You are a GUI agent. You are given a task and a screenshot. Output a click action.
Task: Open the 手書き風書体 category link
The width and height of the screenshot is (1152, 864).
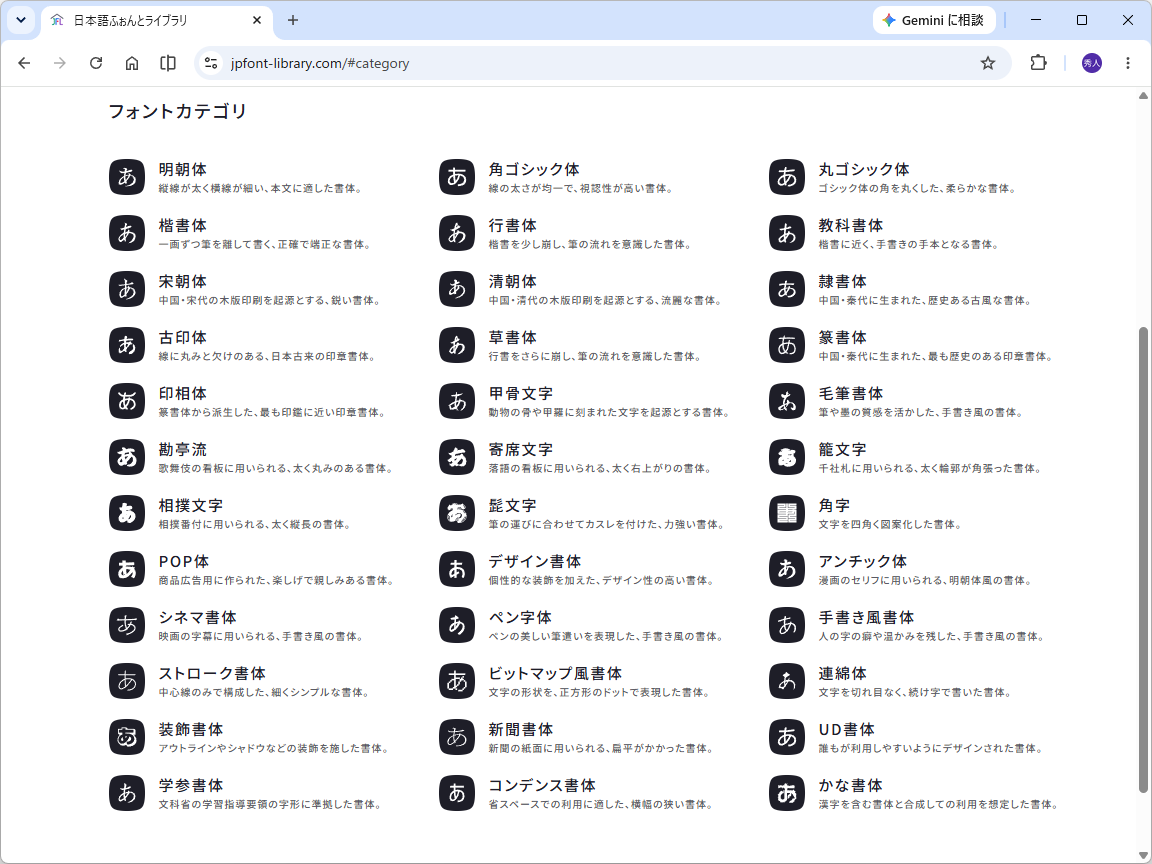[866, 617]
